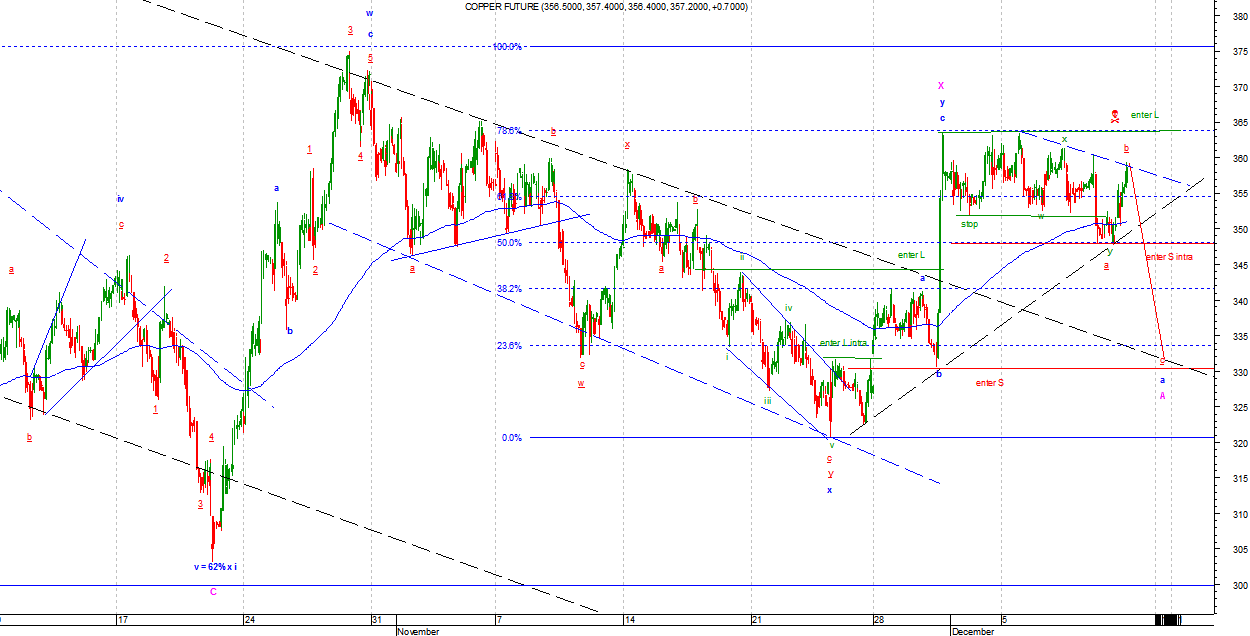1250x636 pixels.
Task: Click the December label on time axis
Action: coord(972,631)
